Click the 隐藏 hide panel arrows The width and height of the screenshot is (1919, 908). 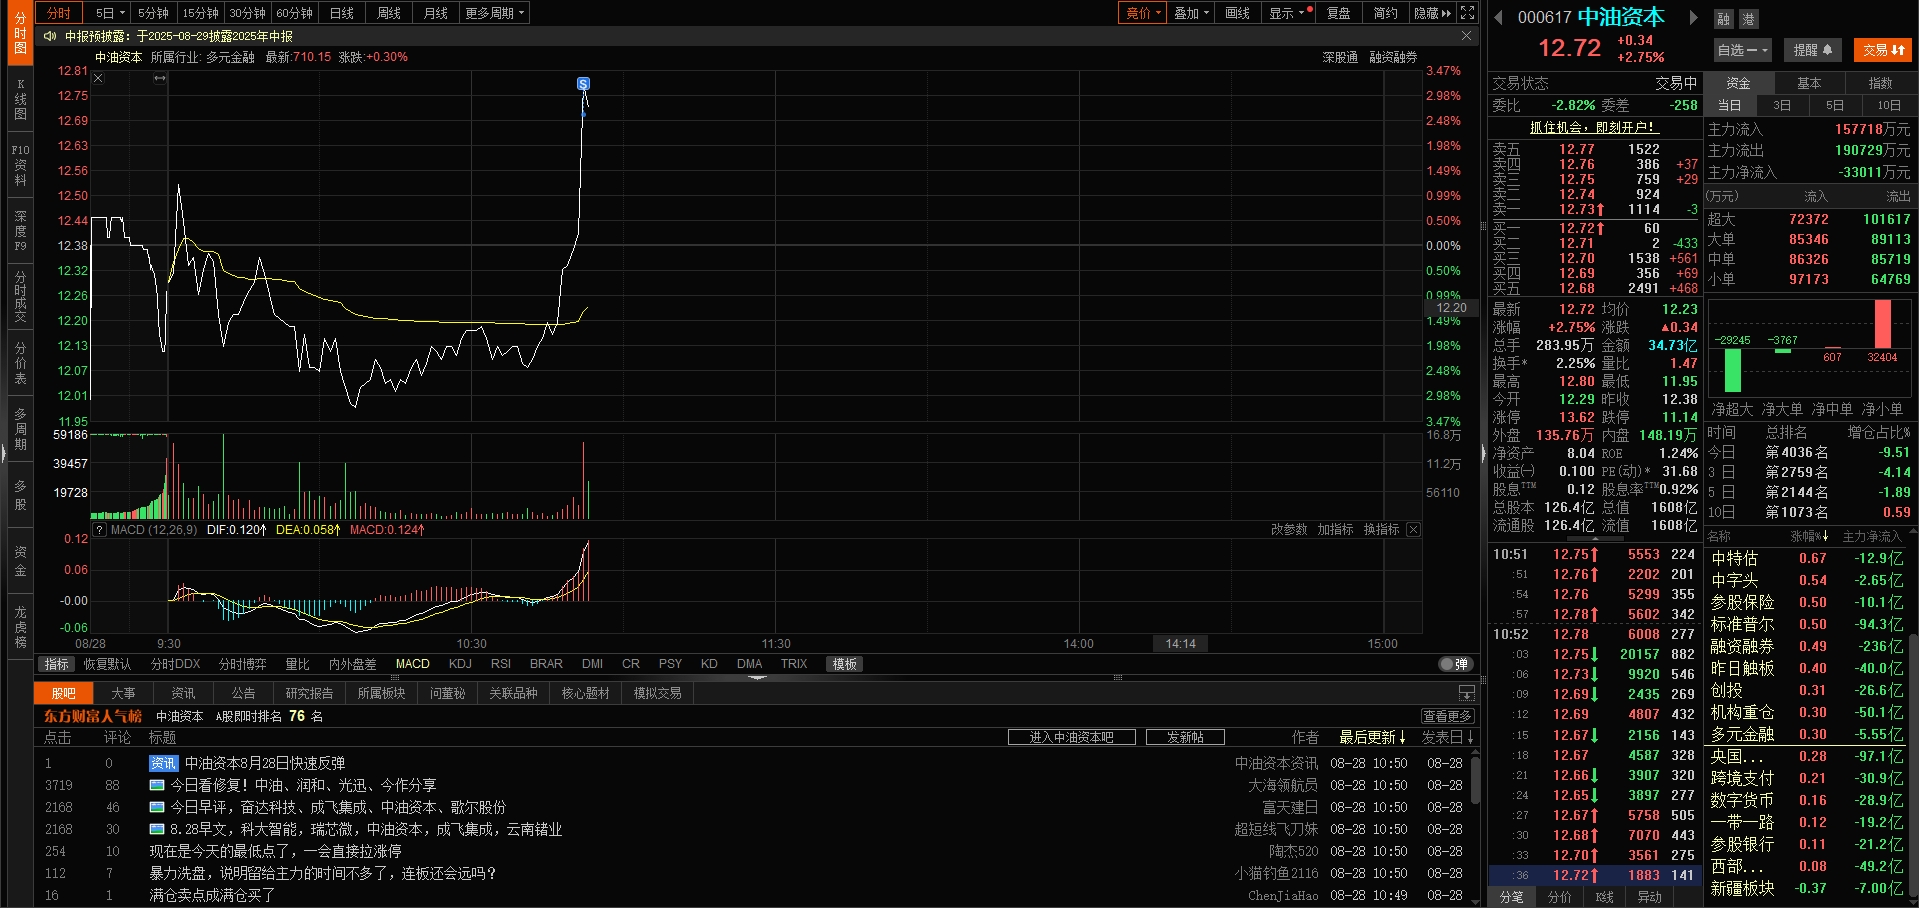tap(1433, 13)
